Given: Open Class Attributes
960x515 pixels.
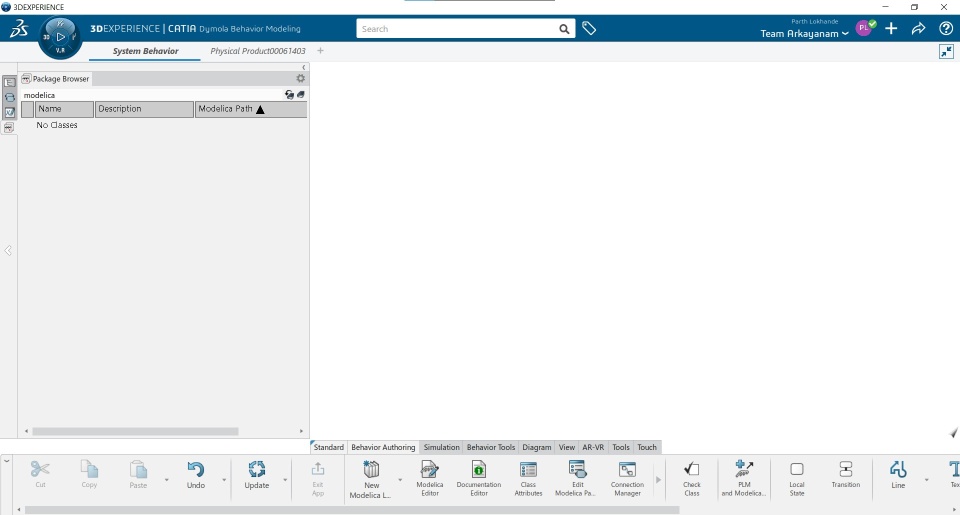Looking at the screenshot, I should coord(528,478).
